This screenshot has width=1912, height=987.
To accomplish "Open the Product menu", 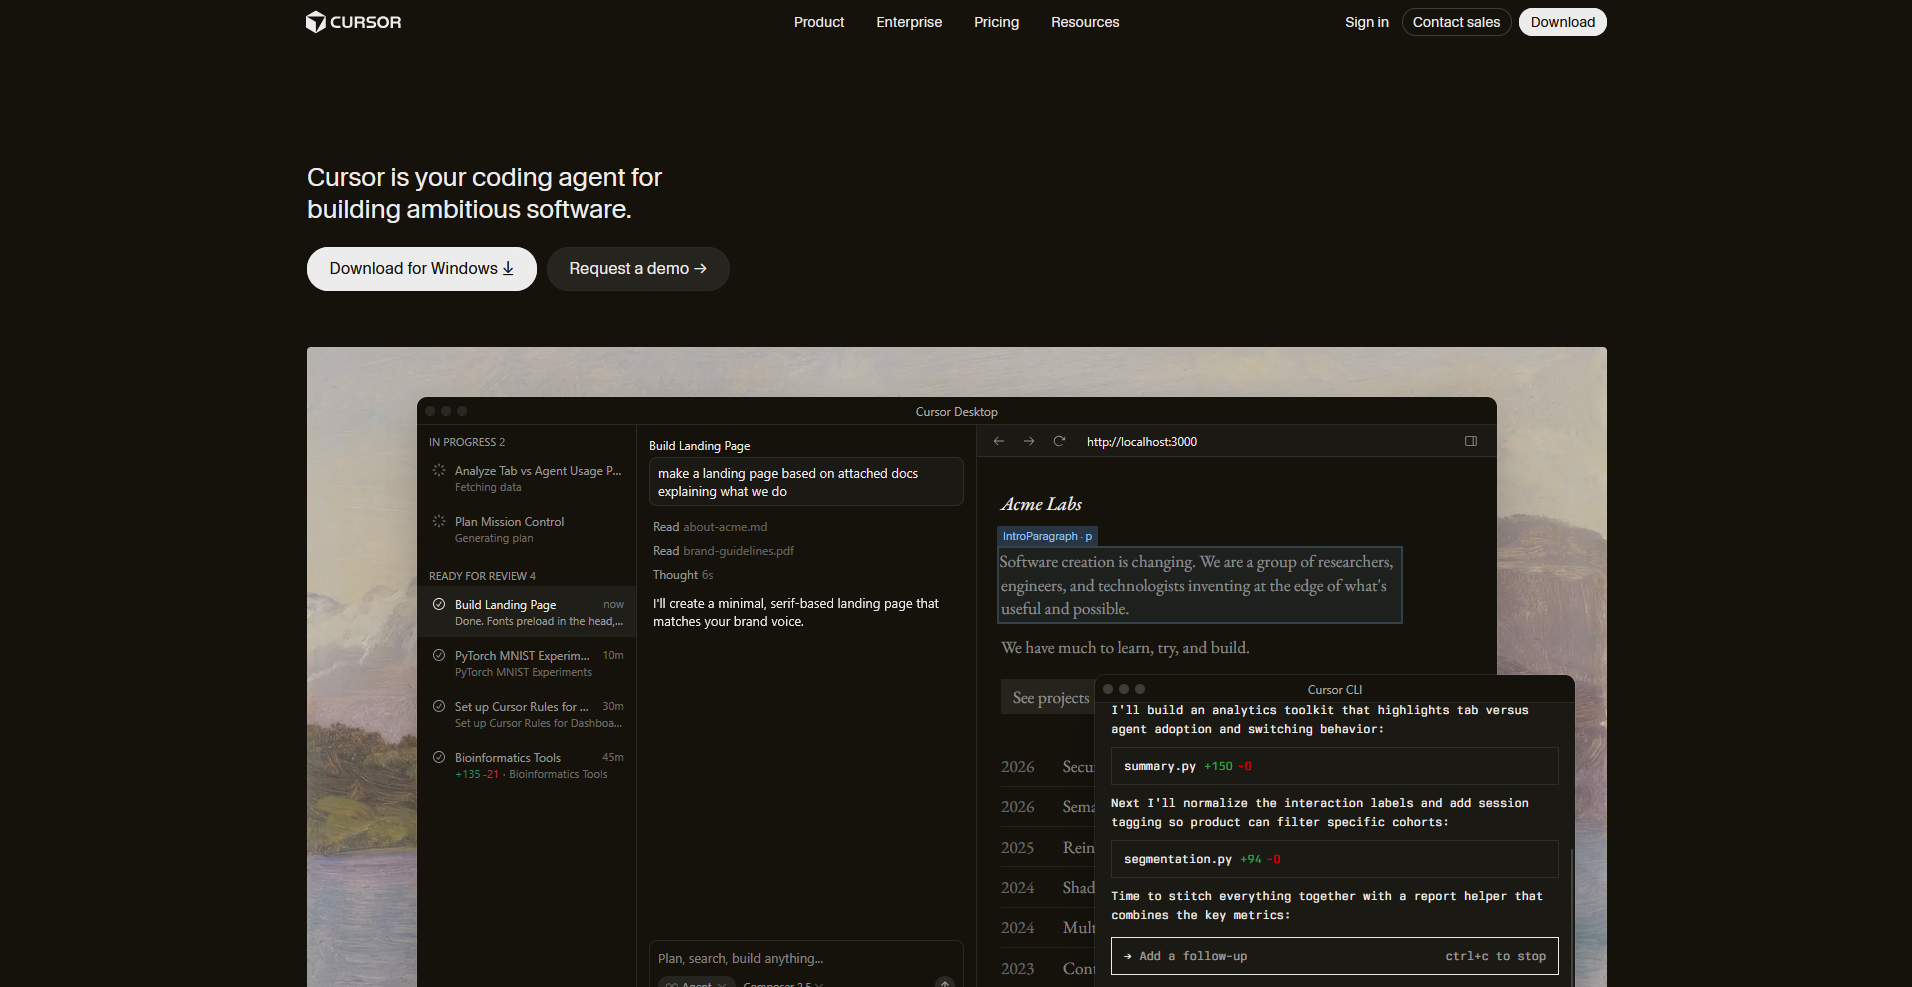I will (x=819, y=22).
